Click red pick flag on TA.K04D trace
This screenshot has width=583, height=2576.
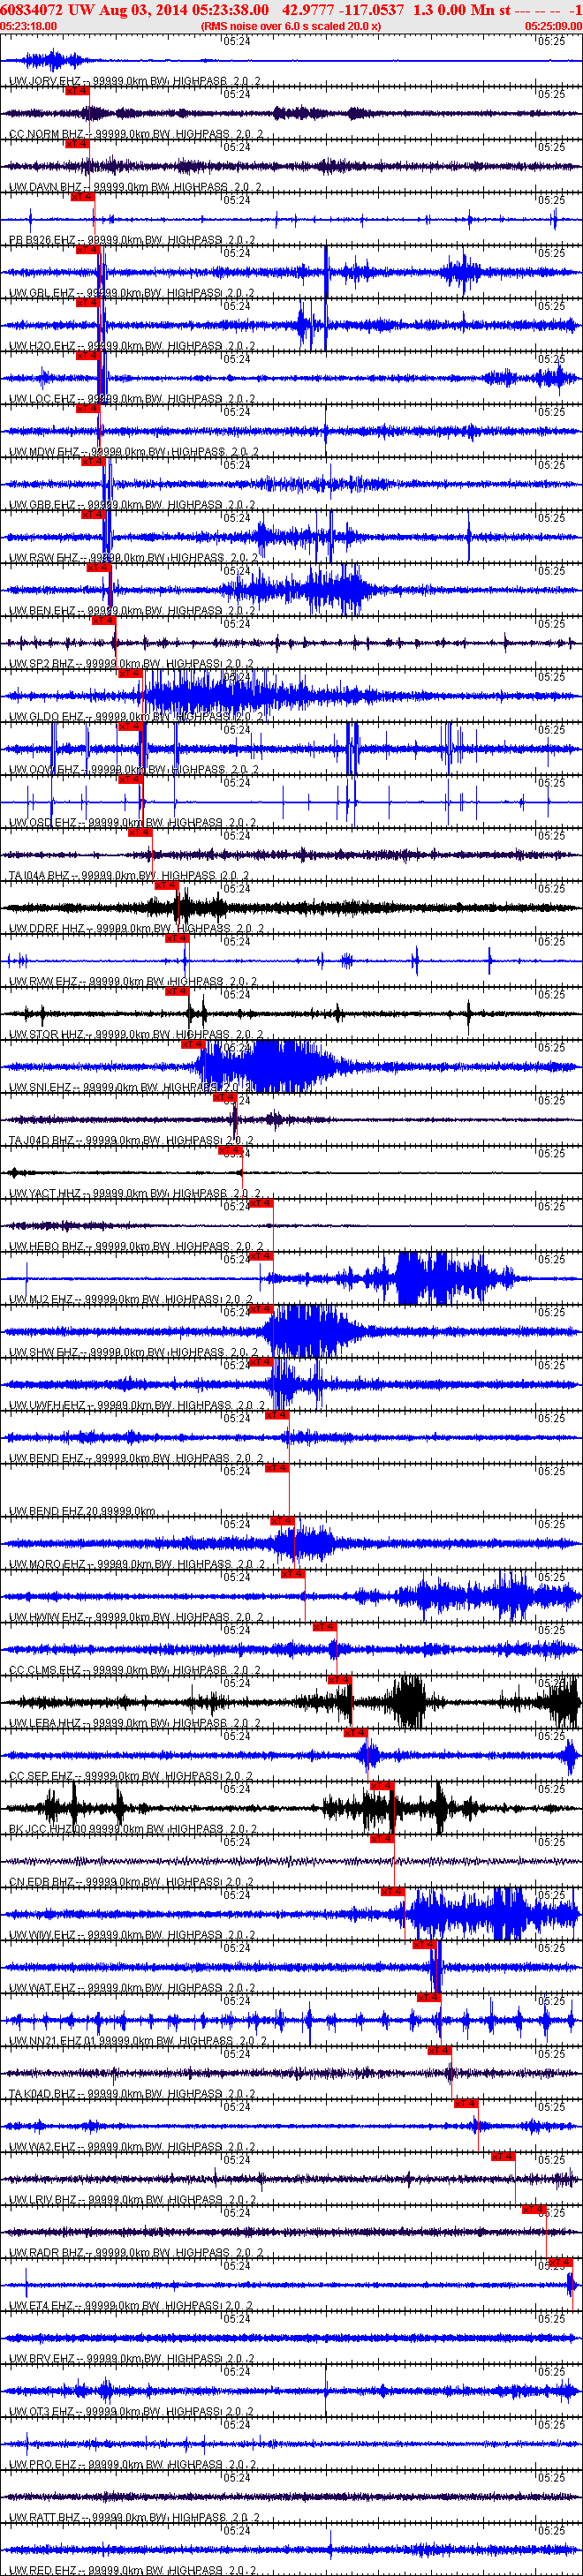point(439,2051)
